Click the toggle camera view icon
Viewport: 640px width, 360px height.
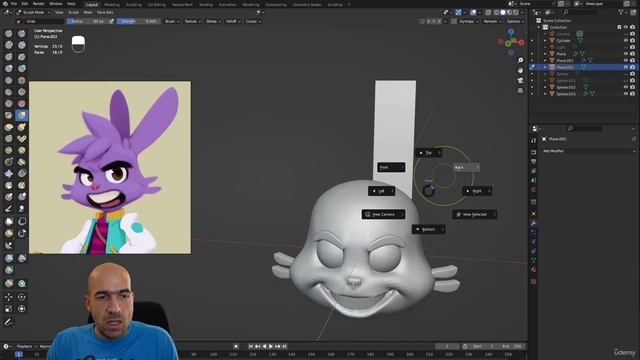click(x=520, y=80)
